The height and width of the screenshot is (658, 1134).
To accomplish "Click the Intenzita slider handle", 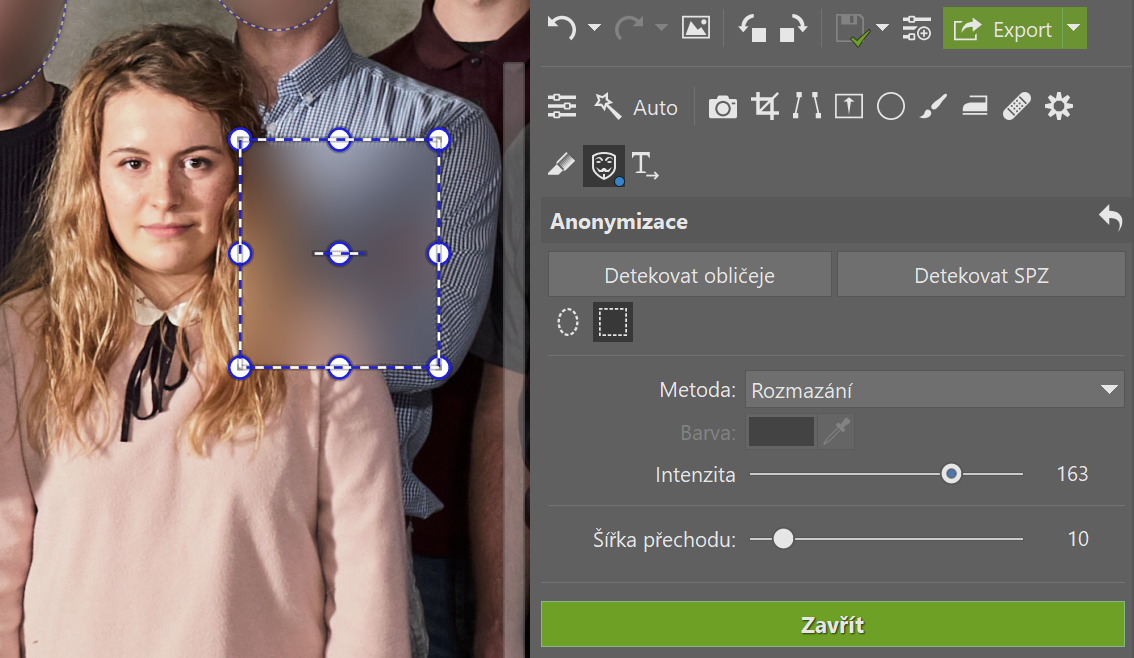I will click(x=951, y=474).
